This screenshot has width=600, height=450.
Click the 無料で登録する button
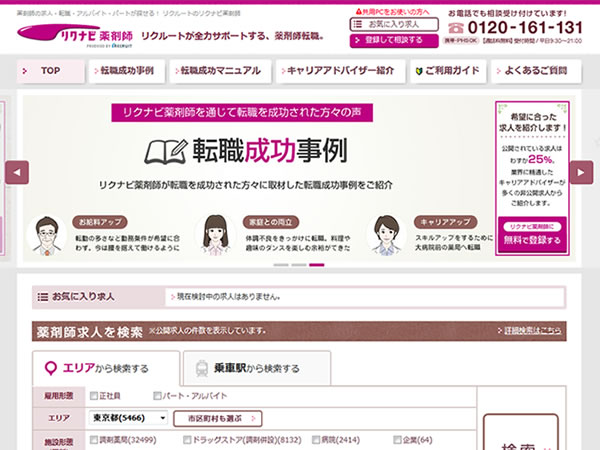coord(532,235)
